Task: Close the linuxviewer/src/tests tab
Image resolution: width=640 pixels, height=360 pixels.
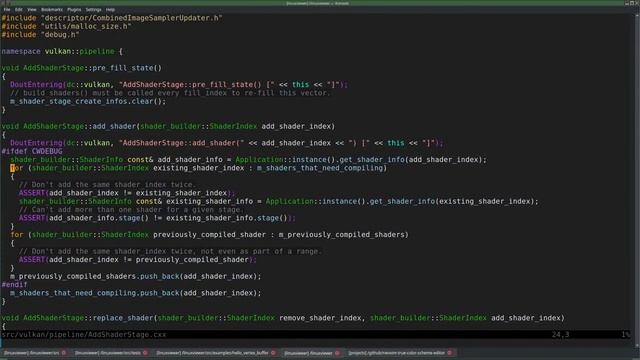Action: pos(145,353)
